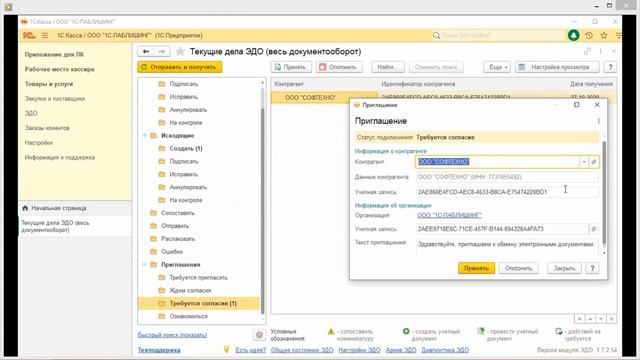Select Распаковать folder
Image resolution: width=640 pixels, height=360 pixels.
(178, 239)
